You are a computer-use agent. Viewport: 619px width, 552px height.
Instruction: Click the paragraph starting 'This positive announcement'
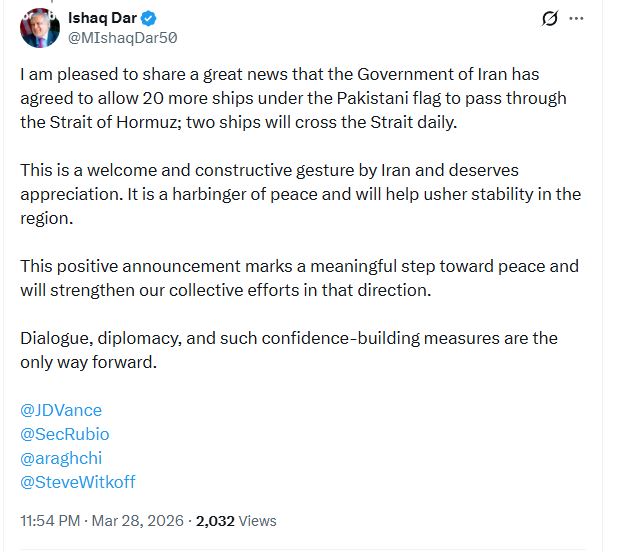300,278
